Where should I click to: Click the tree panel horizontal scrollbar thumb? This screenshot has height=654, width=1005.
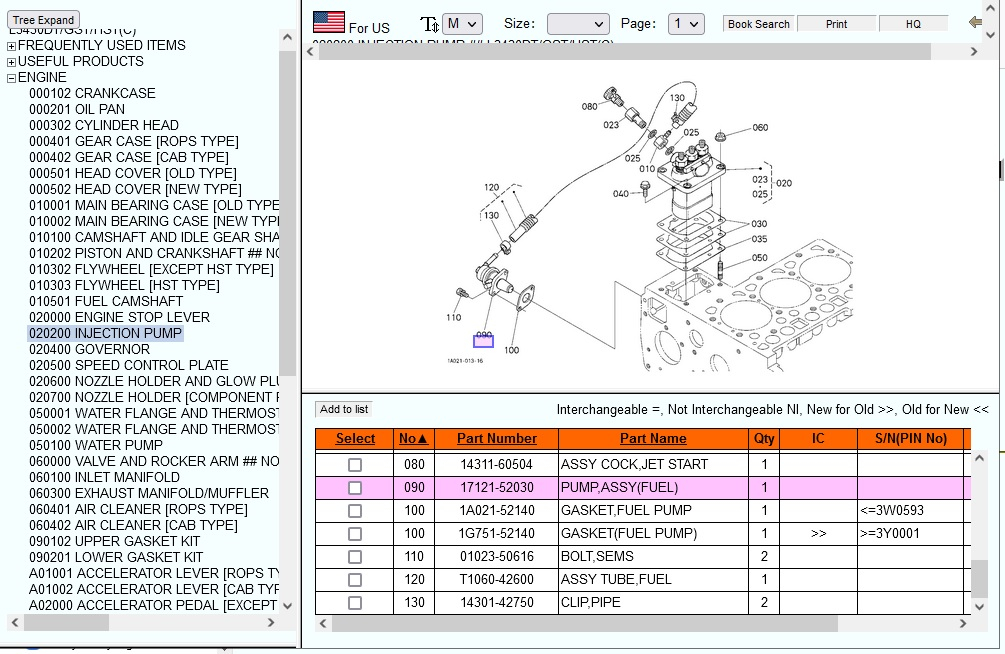coord(67,623)
